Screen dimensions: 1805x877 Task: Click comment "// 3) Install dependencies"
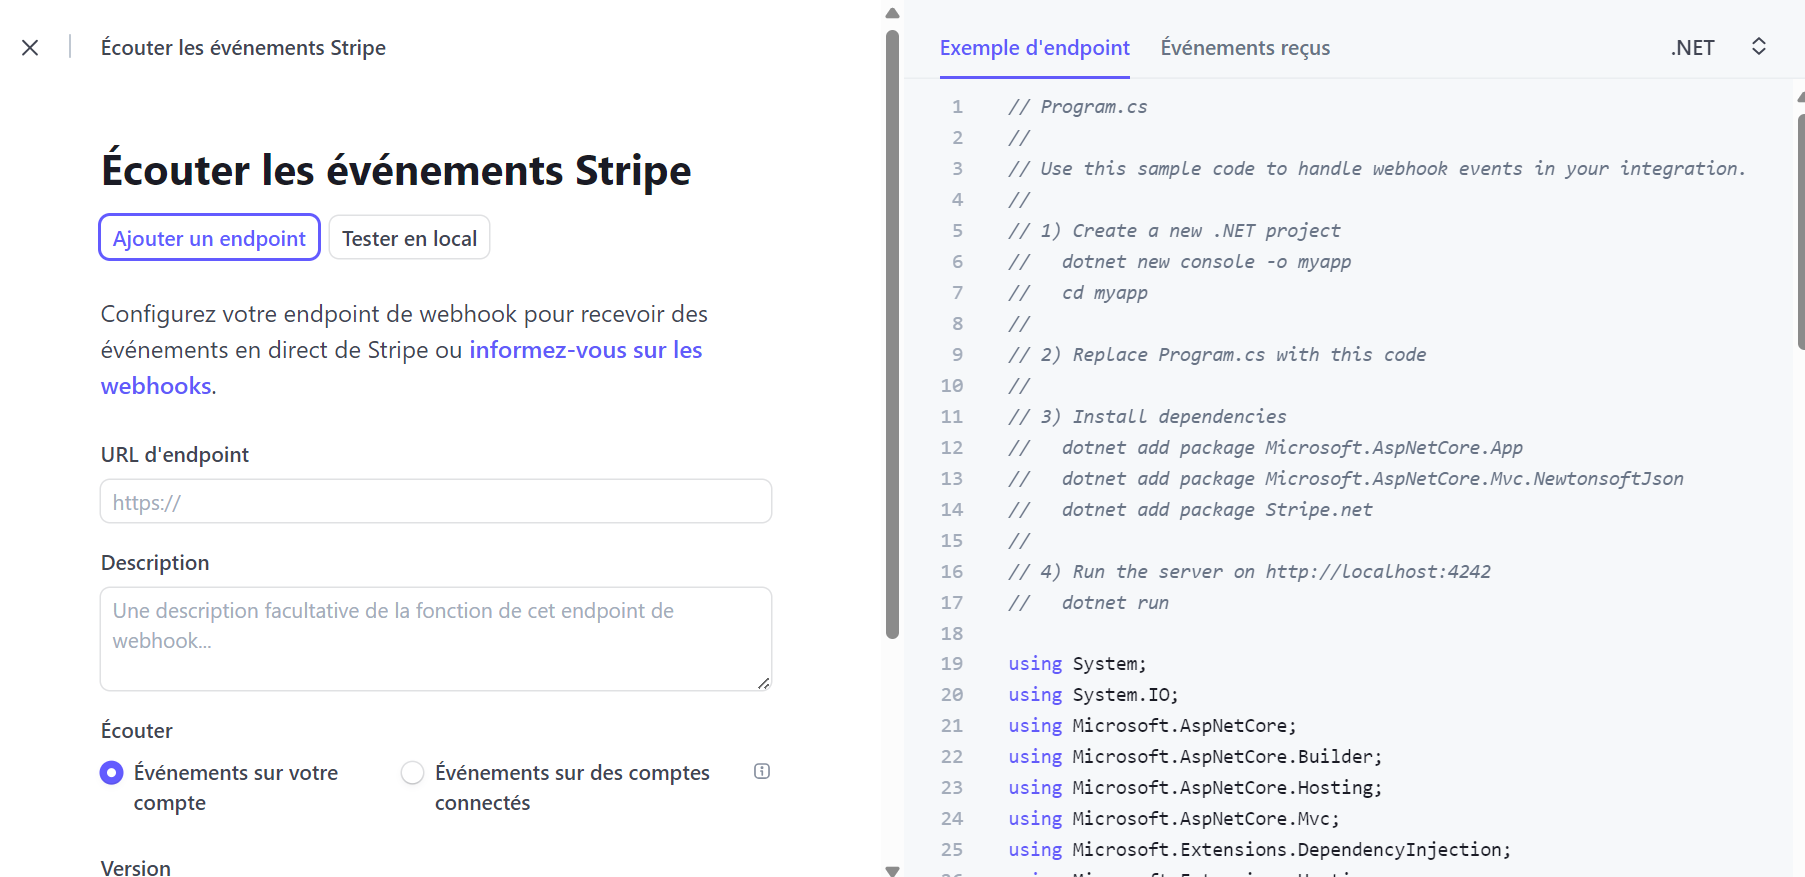coord(1147,417)
